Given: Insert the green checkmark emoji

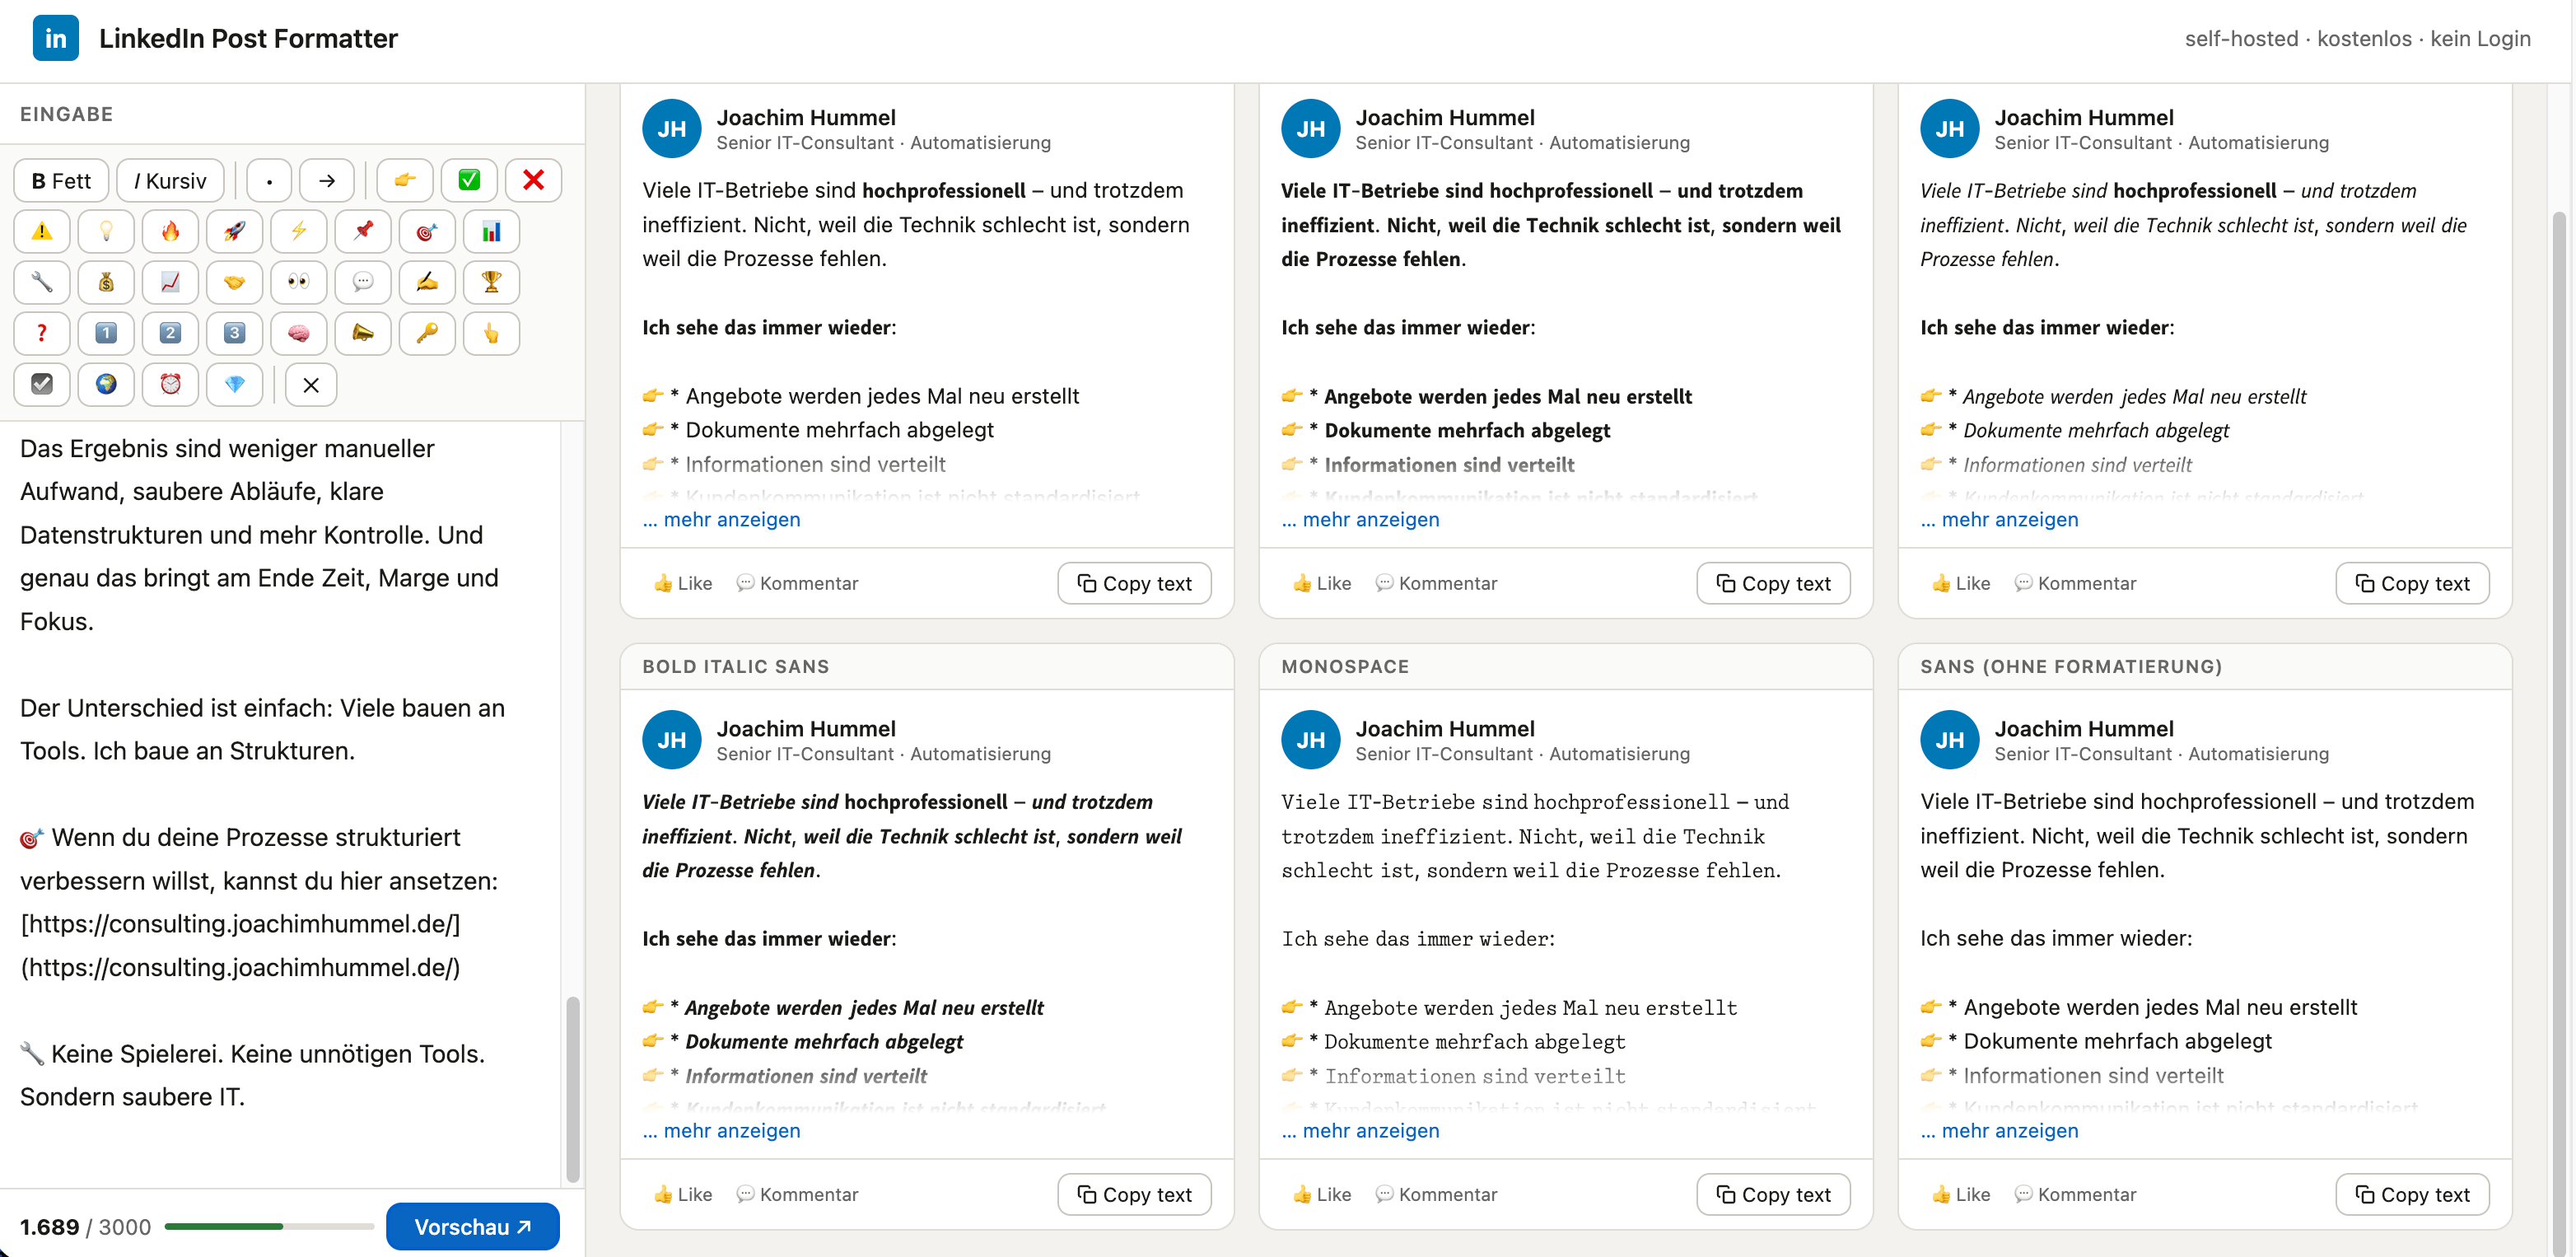Looking at the screenshot, I should [469, 181].
